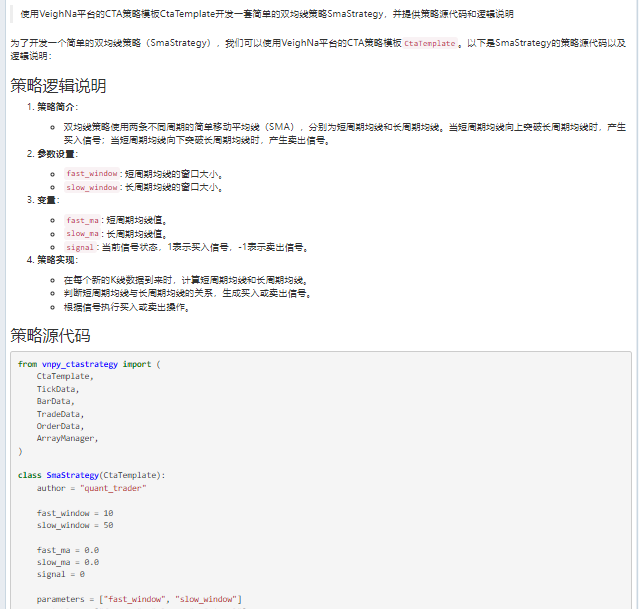Click the slow_ma variable bullet label
Image resolution: width=639 pixels, height=609 pixels.
(83, 234)
